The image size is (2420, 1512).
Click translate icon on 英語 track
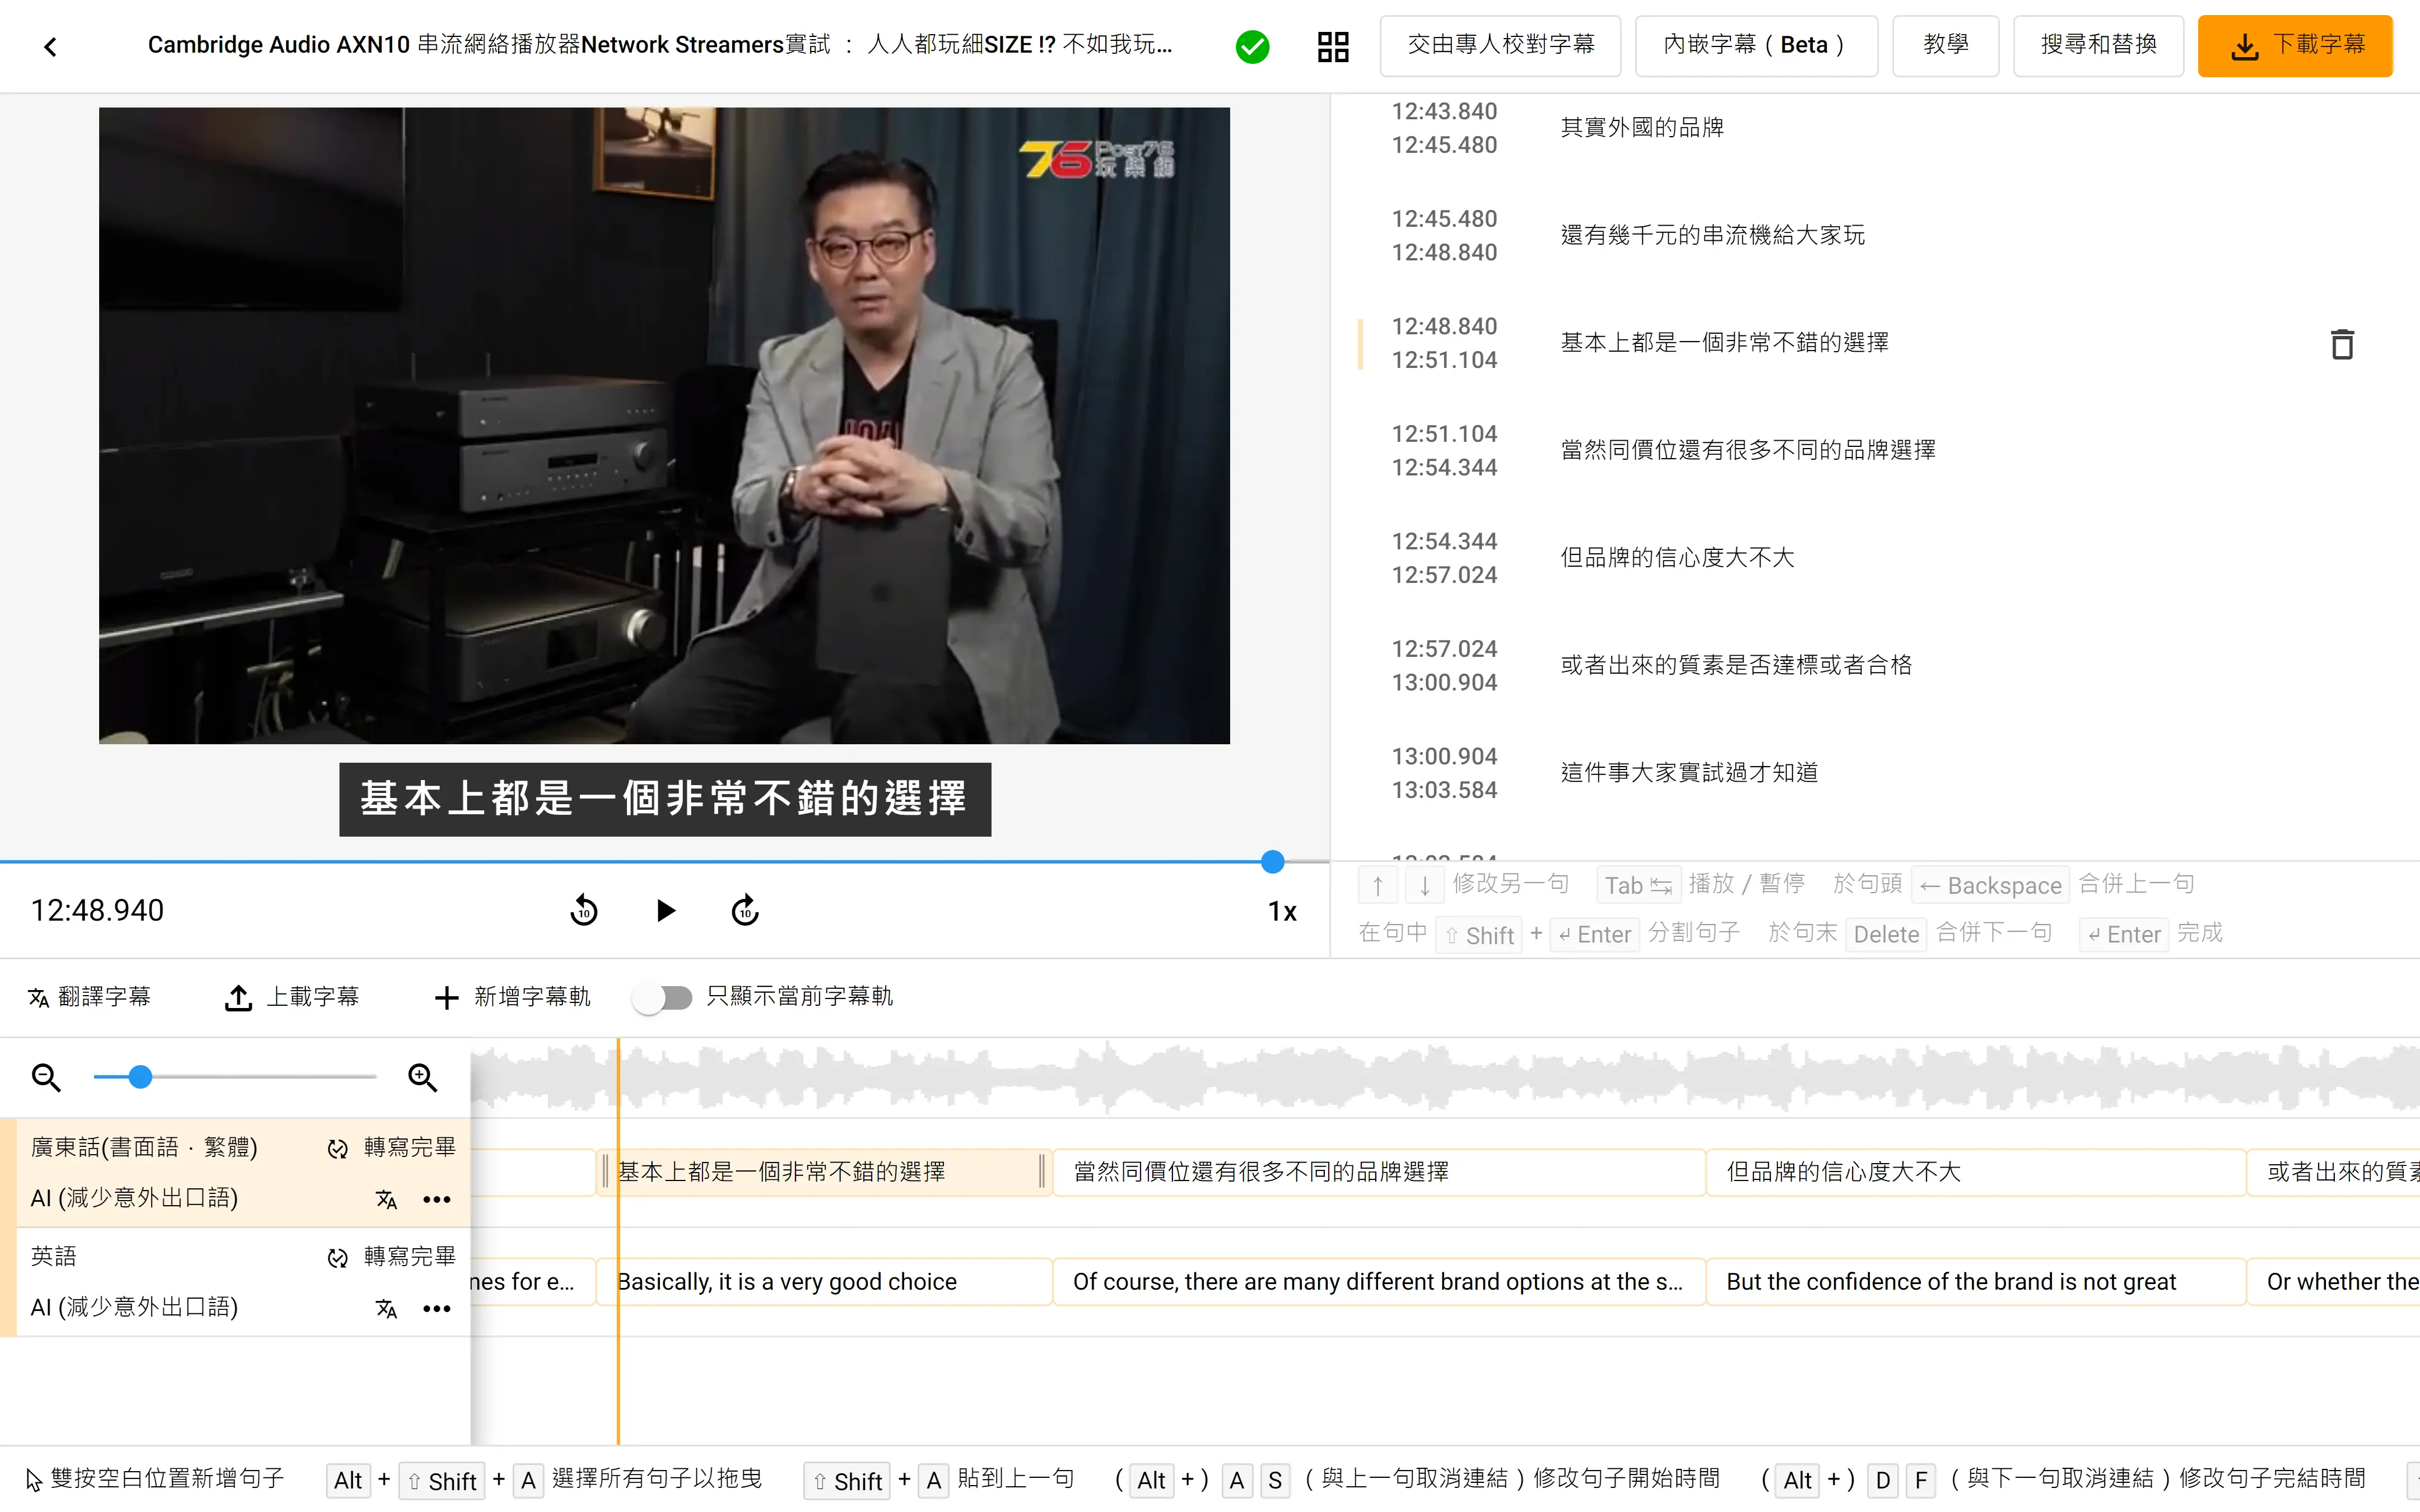[386, 1308]
